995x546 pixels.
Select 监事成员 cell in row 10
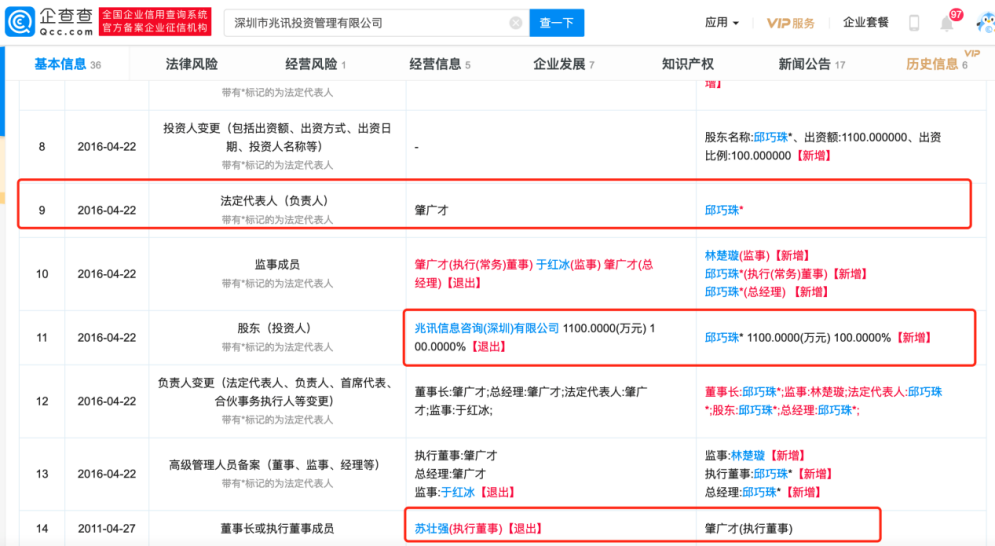277,274
